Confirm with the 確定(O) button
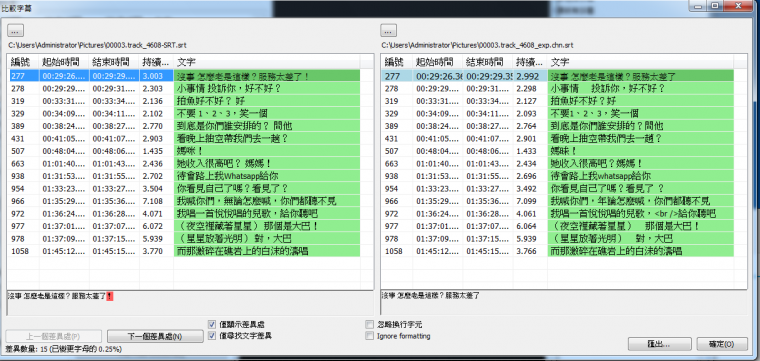760x361 pixels. point(722,344)
